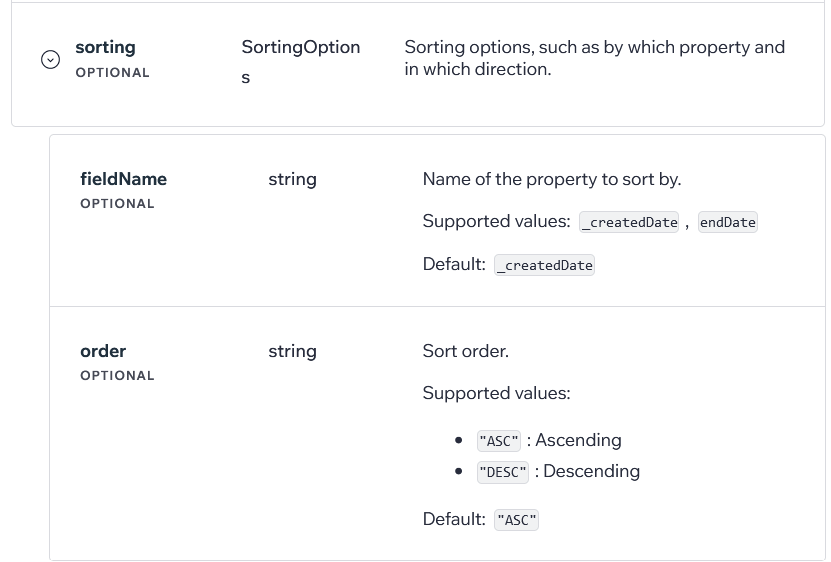Select the fieldName property name
Screen dimensions: 831x562
point(123,179)
